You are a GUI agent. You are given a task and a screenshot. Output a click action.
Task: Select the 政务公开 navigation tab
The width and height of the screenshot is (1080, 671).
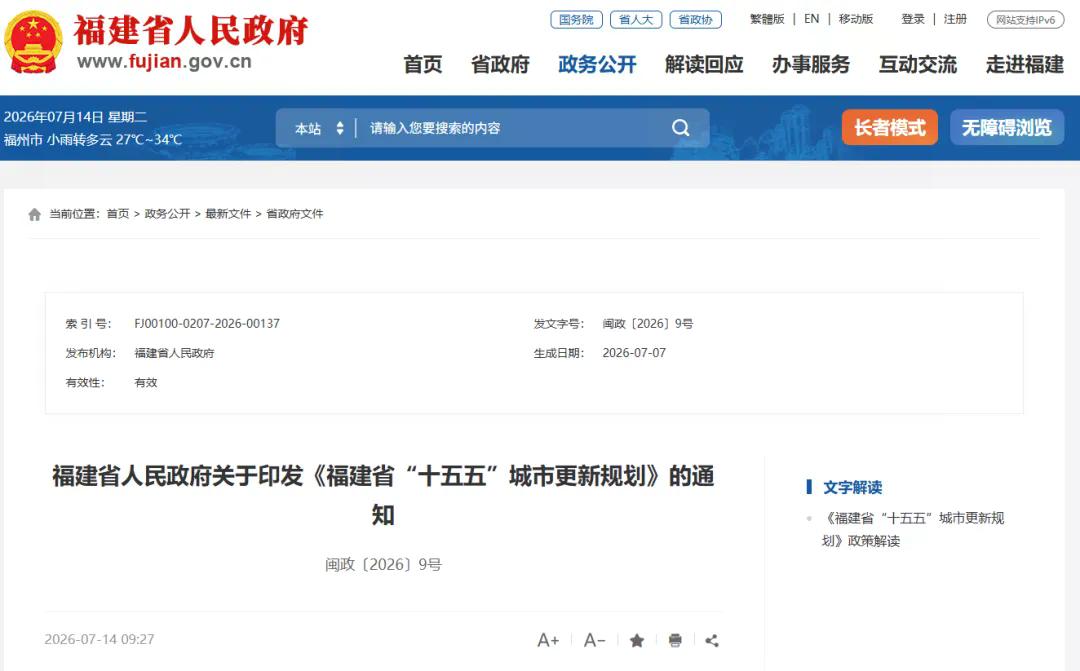tap(597, 64)
